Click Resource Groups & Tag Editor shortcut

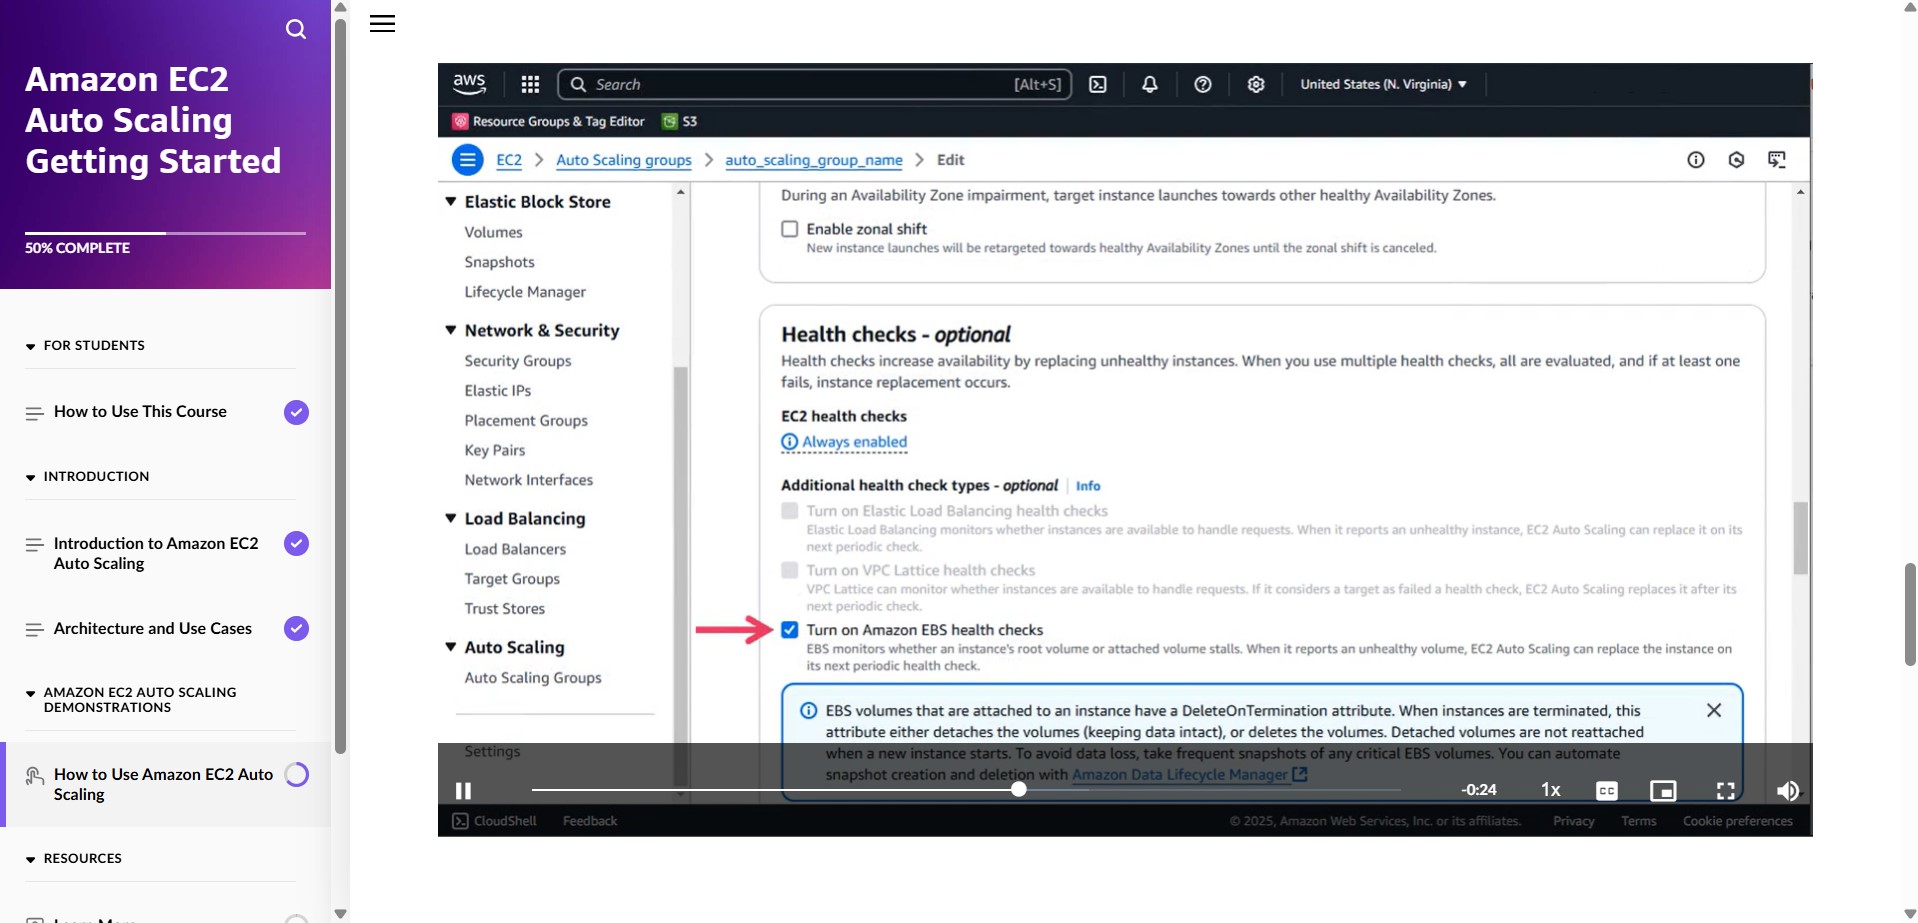(x=549, y=121)
